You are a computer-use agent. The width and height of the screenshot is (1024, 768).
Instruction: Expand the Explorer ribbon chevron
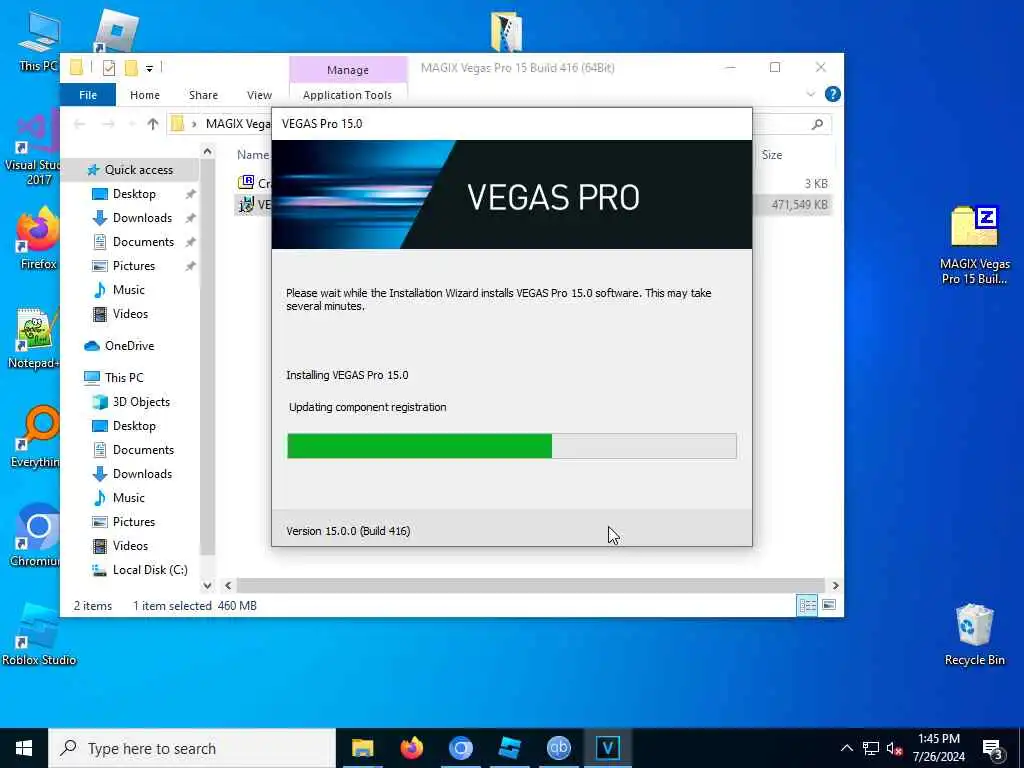pyautogui.click(x=810, y=94)
